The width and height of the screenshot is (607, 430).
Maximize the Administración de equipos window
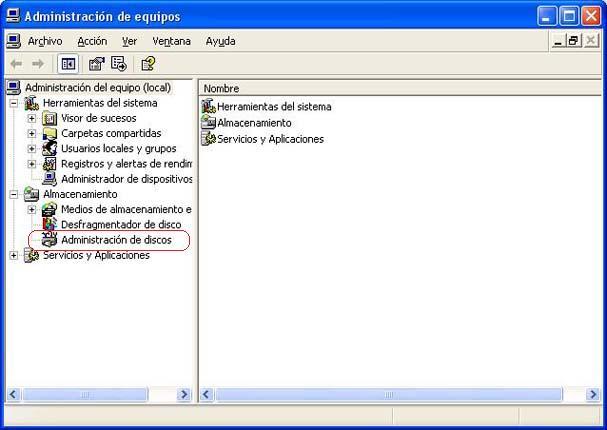coord(569,16)
